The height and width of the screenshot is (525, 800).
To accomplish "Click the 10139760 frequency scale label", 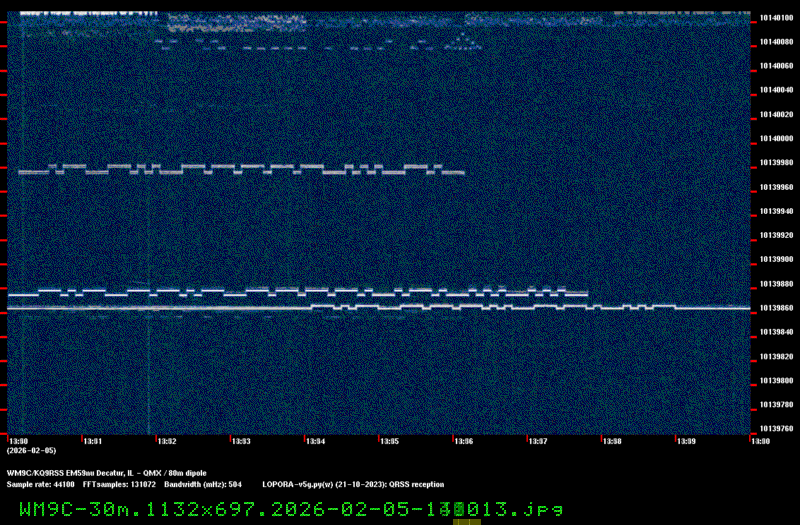I will point(776,429).
